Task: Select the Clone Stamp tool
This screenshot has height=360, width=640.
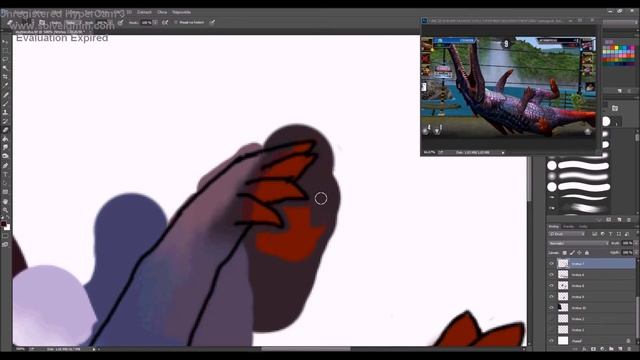Action: pos(5,112)
